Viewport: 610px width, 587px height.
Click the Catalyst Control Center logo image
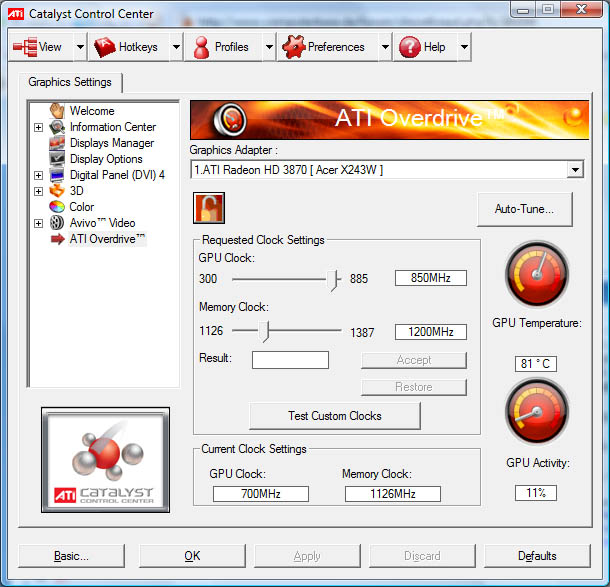click(x=105, y=460)
